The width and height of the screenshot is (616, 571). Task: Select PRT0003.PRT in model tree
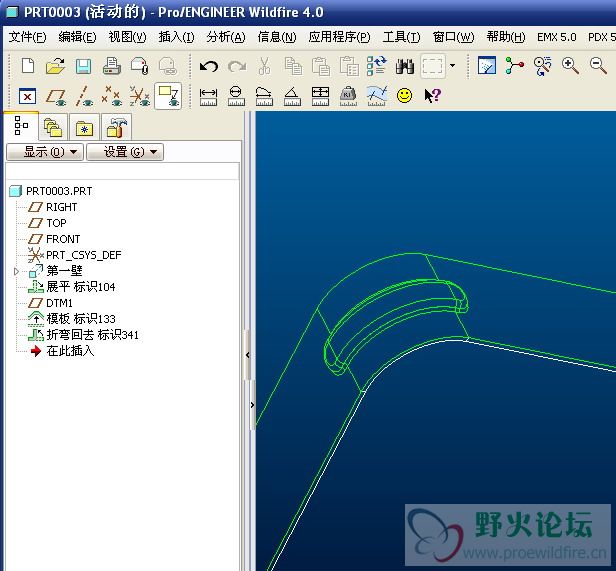click(x=59, y=191)
